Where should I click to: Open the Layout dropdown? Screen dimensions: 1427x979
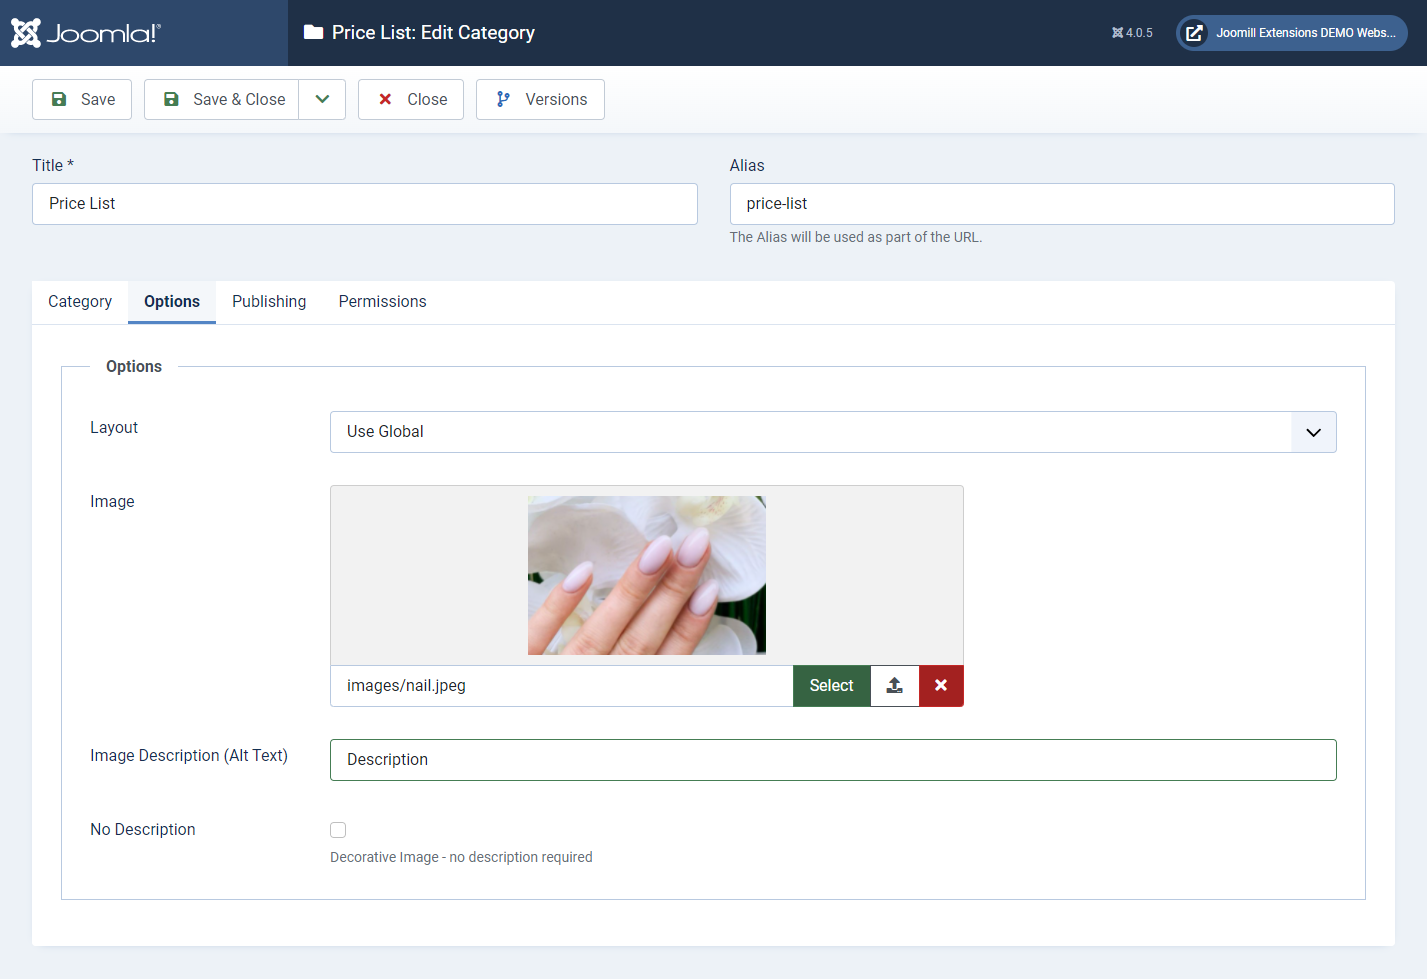point(832,432)
